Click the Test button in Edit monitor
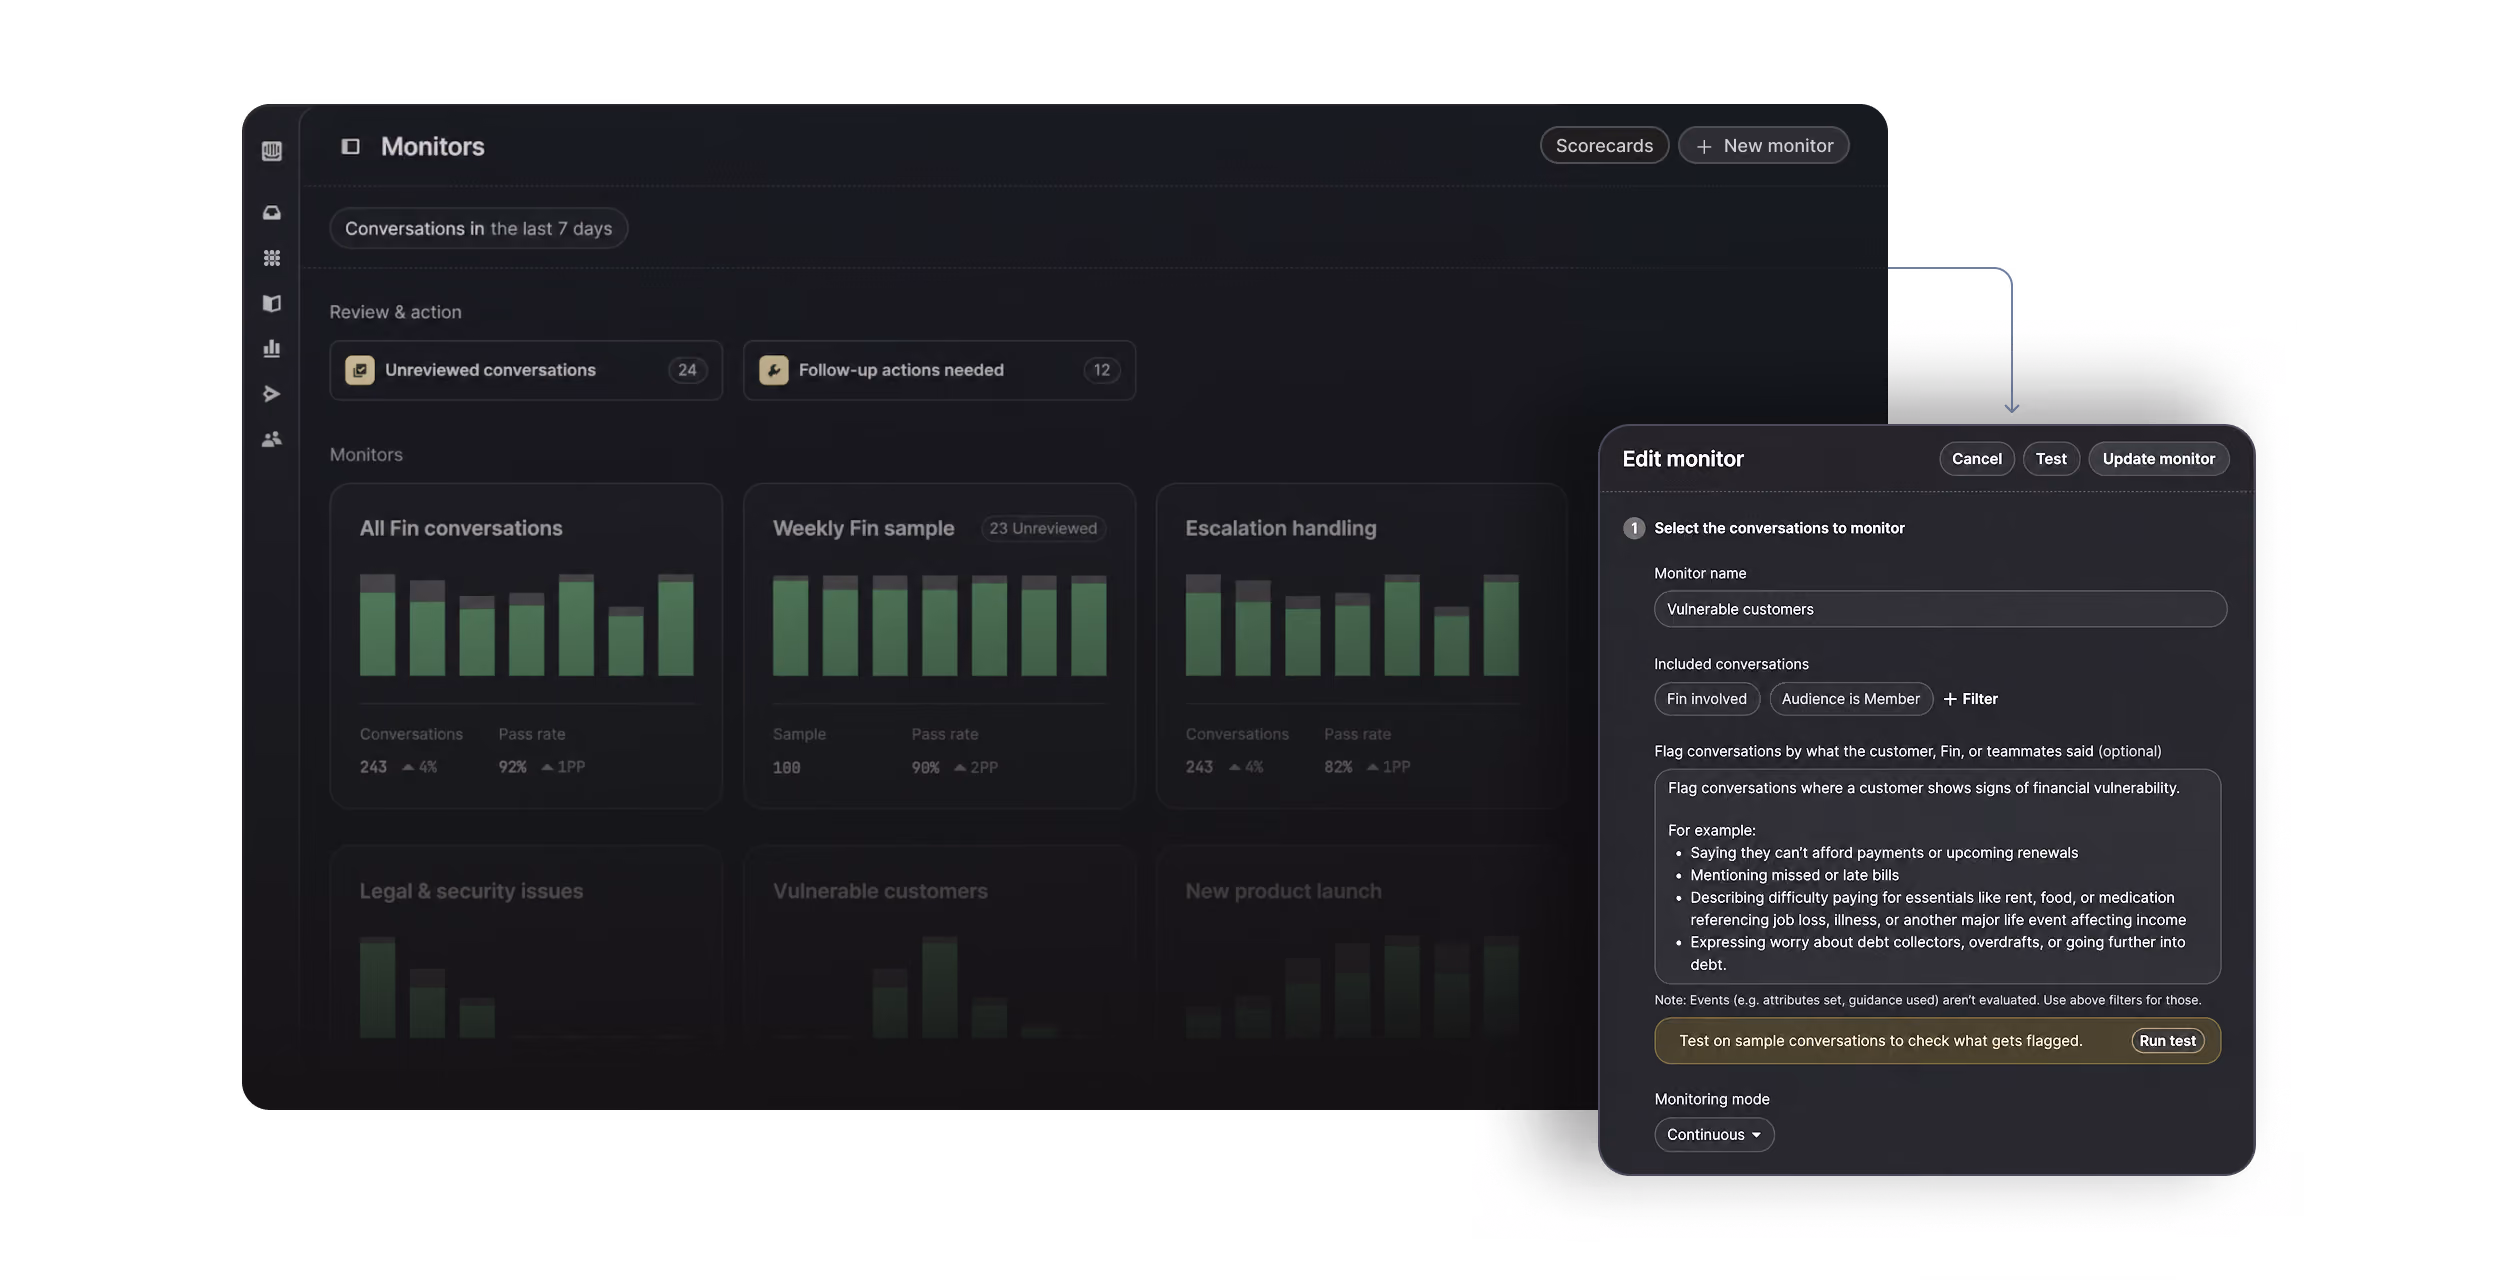2500x1280 pixels. point(2051,459)
